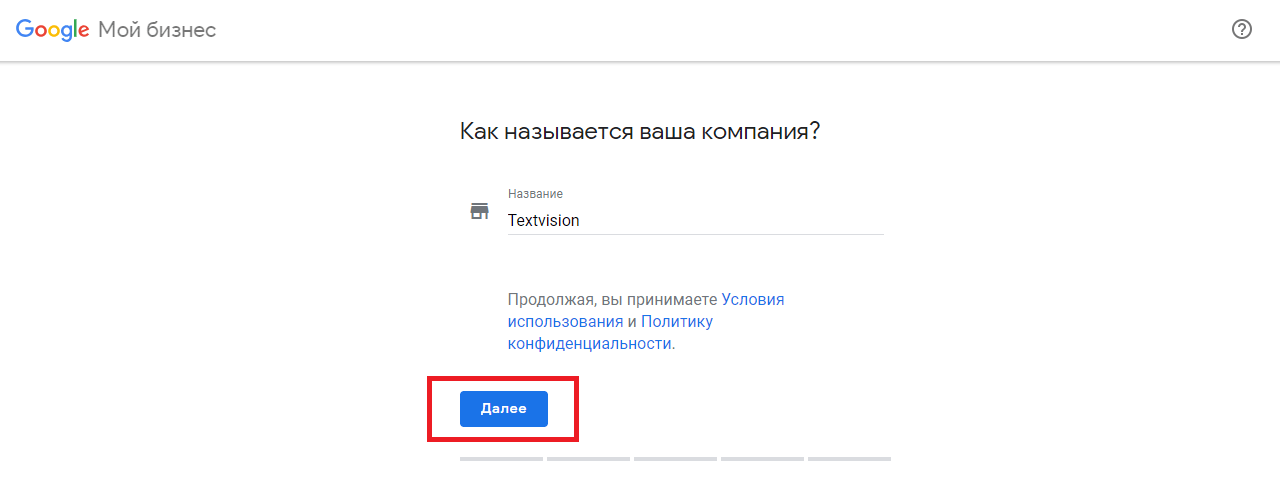Image resolution: width=1280 pixels, height=487 pixels.
Task: Click the 'Как называется ваша компания?' heading
Action: (640, 131)
